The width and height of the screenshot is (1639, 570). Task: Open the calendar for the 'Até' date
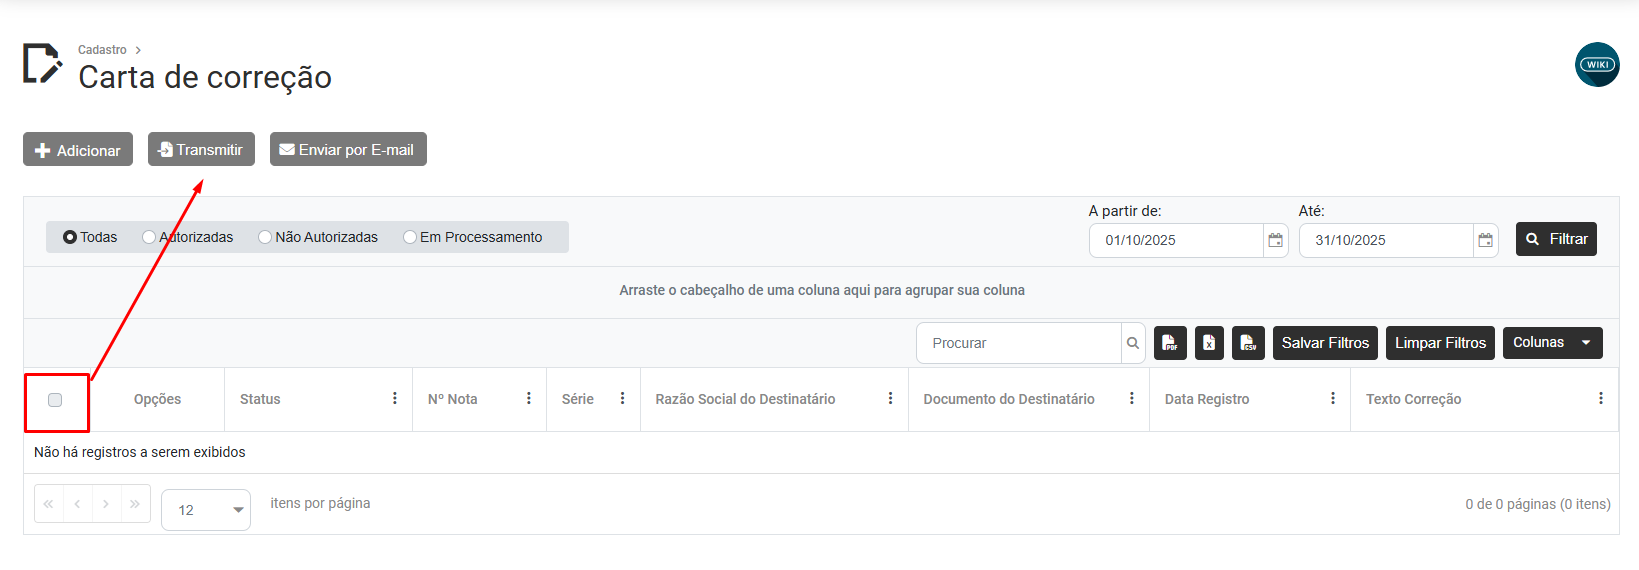[x=1485, y=240]
